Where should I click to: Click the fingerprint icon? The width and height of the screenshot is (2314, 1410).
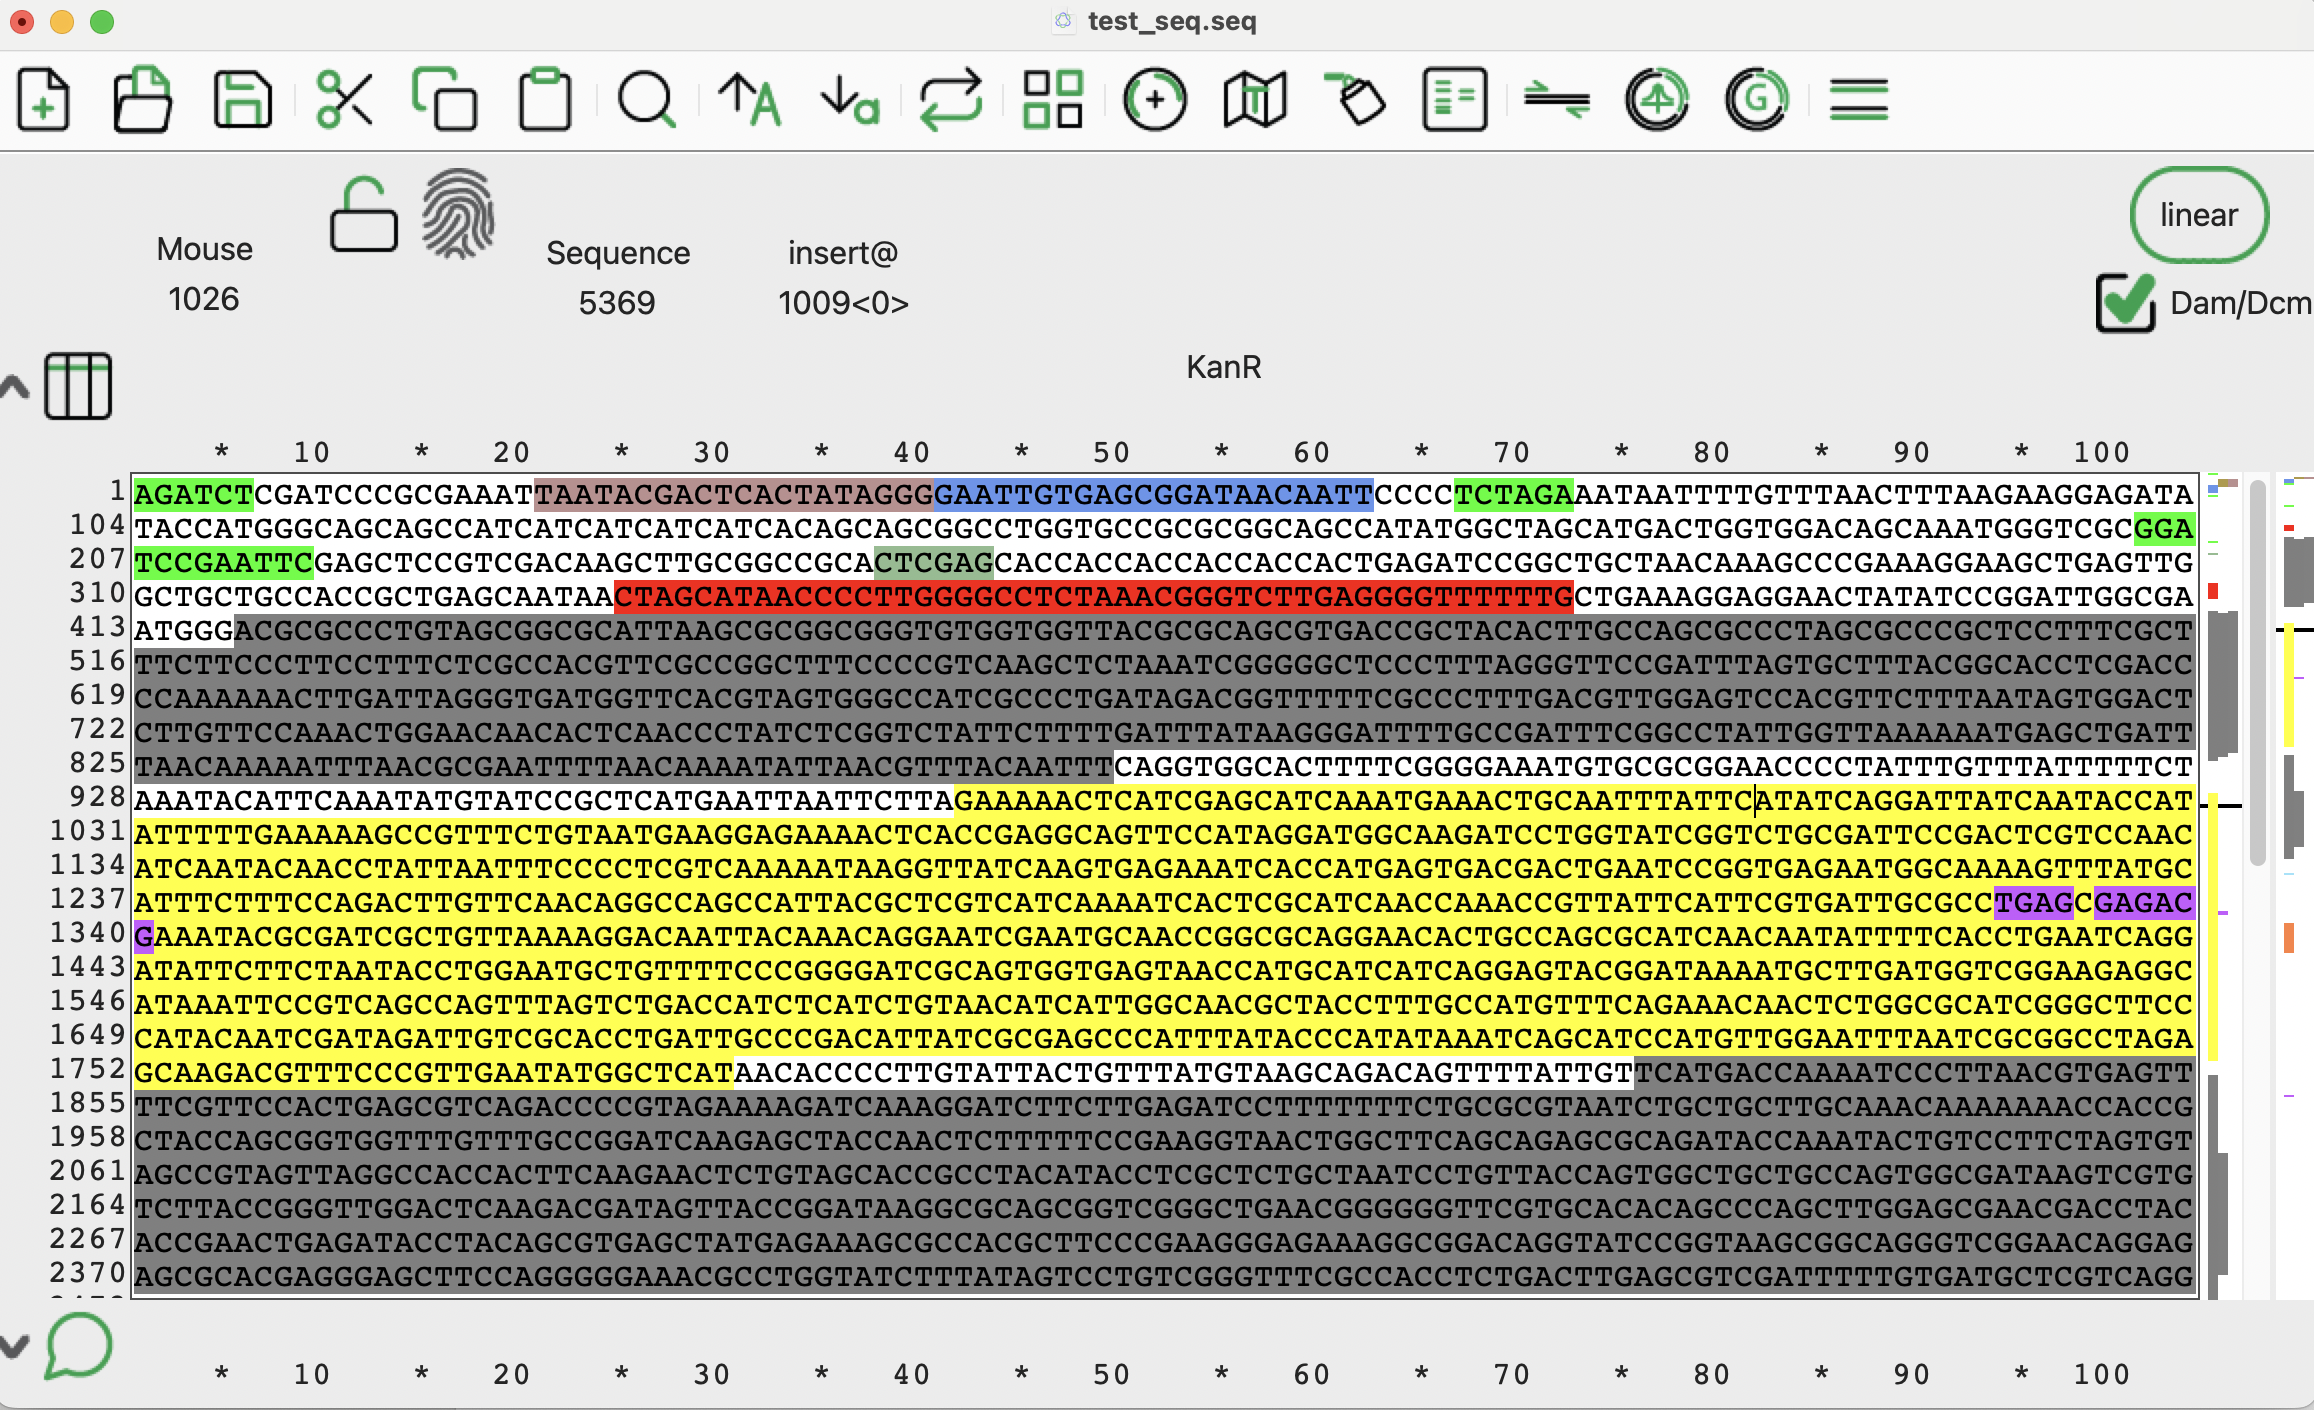[458, 213]
